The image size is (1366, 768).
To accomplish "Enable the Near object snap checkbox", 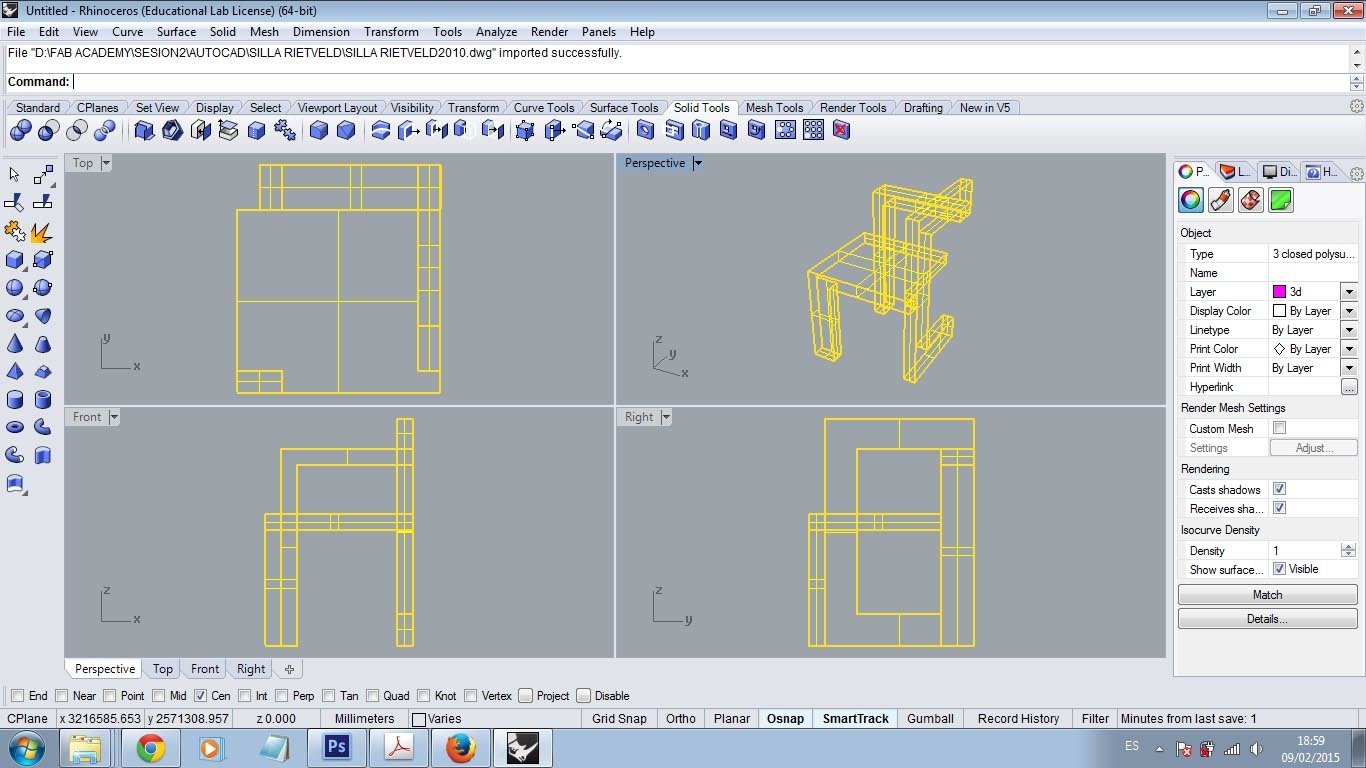I will point(62,696).
